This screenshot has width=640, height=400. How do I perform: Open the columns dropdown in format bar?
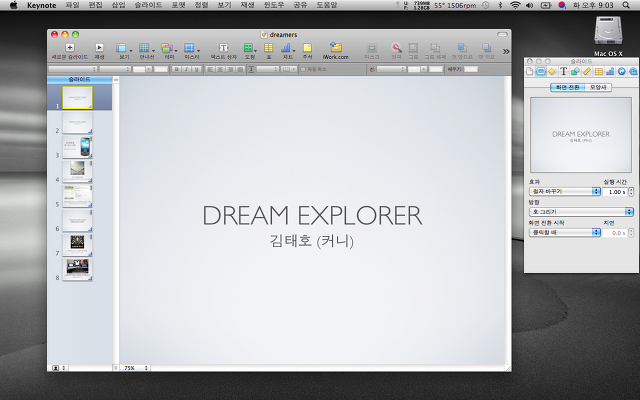[289, 69]
